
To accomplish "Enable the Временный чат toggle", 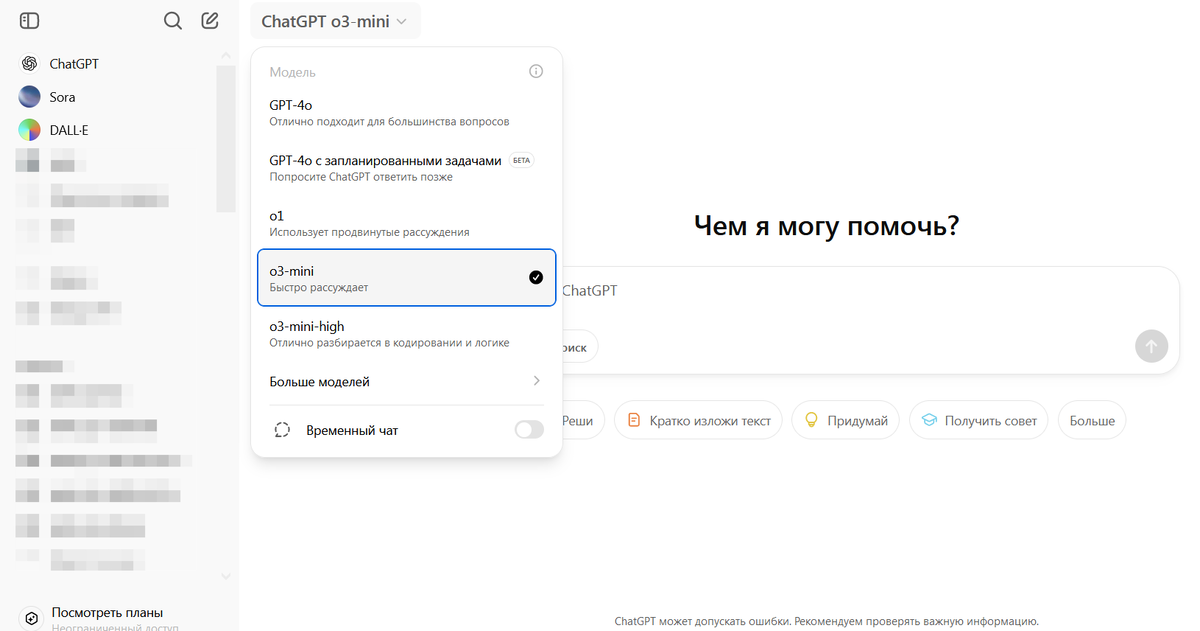I will tap(529, 429).
